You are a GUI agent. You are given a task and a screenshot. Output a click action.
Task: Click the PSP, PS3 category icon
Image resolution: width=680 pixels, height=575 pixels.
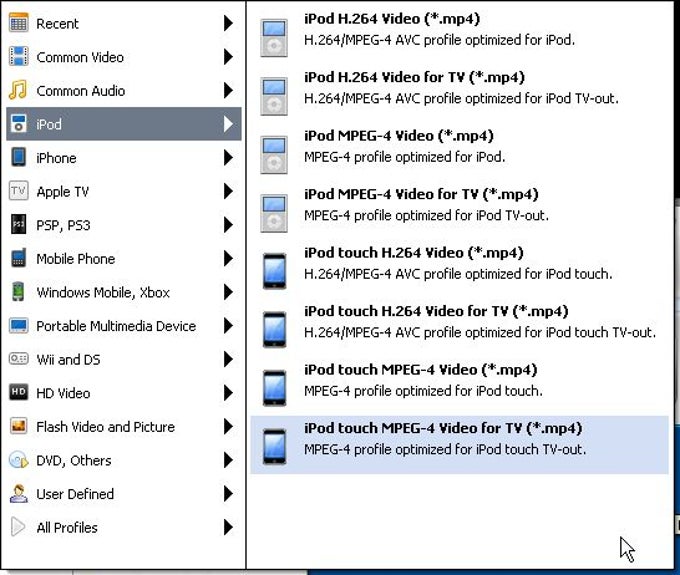pos(18,224)
